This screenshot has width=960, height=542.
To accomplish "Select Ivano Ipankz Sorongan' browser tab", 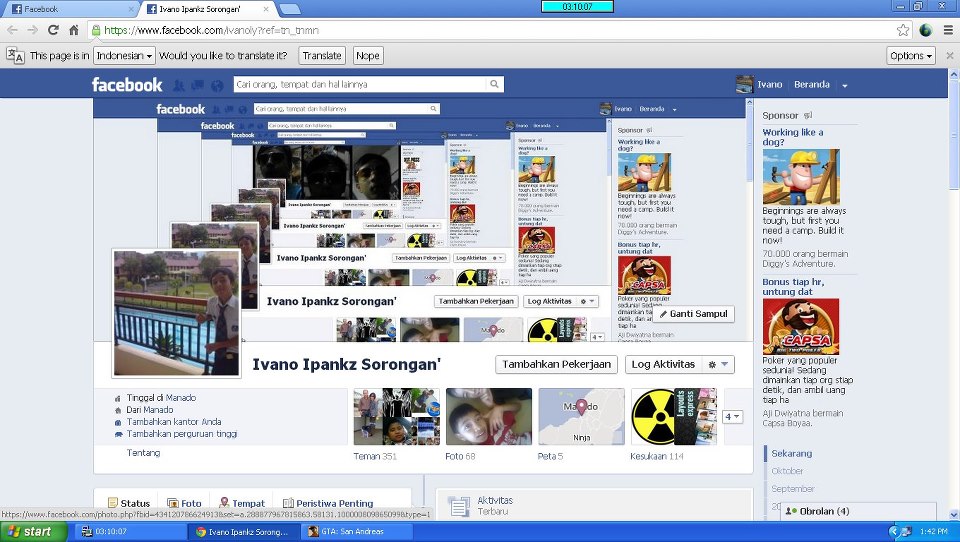I will coord(208,9).
